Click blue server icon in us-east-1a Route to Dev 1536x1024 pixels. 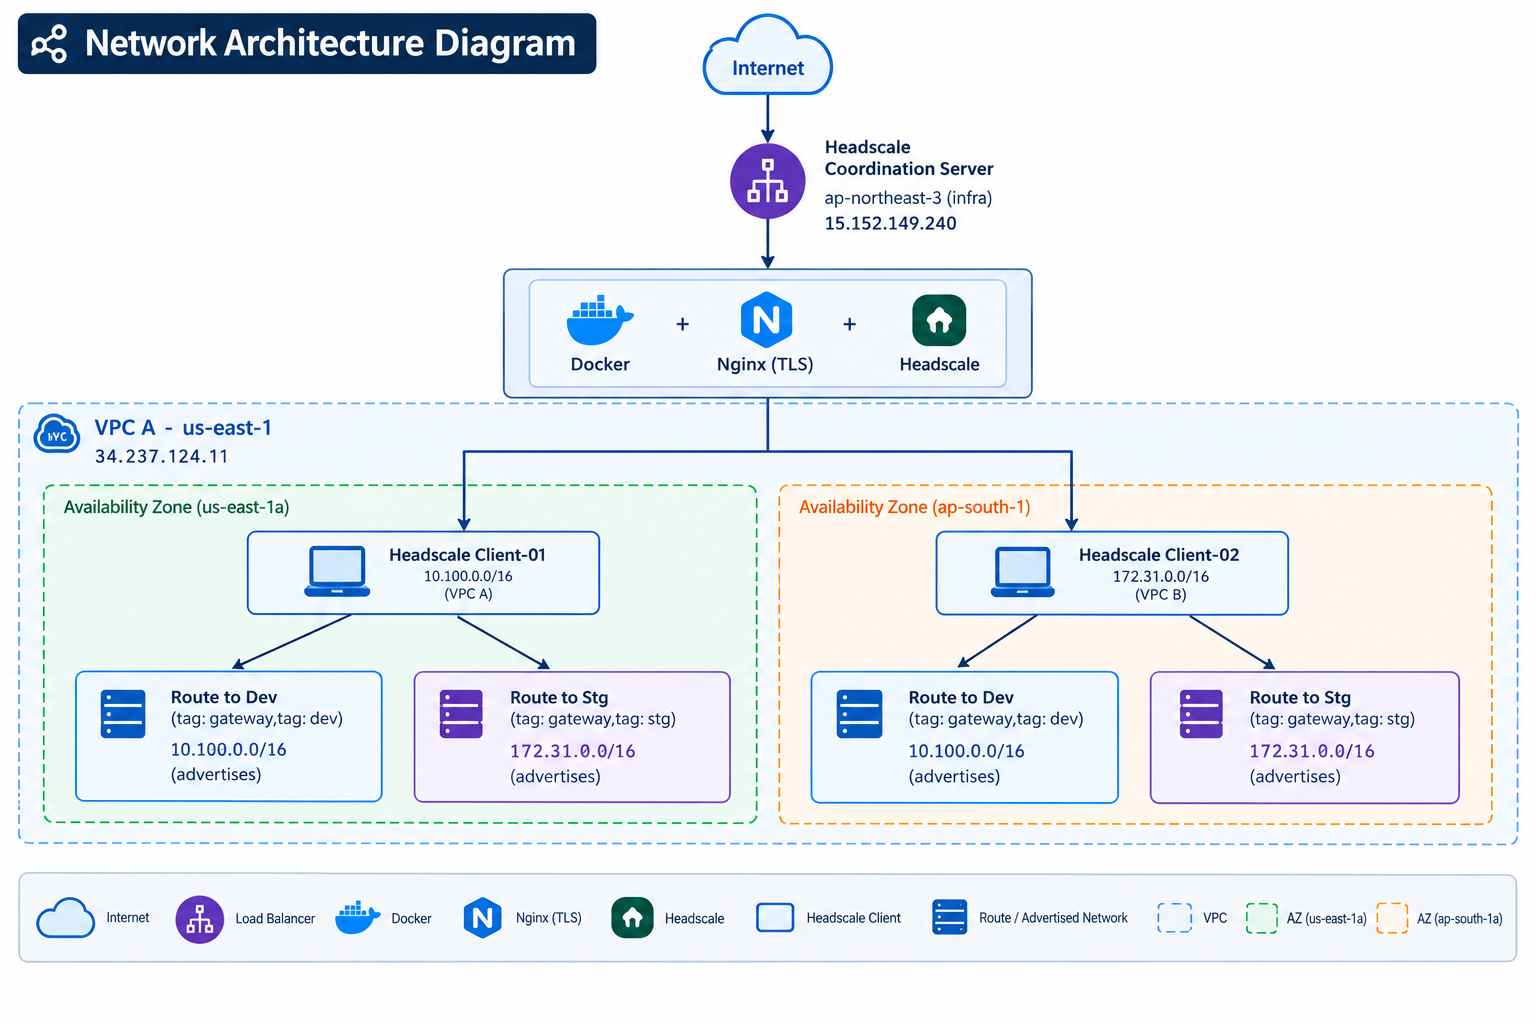[123, 714]
